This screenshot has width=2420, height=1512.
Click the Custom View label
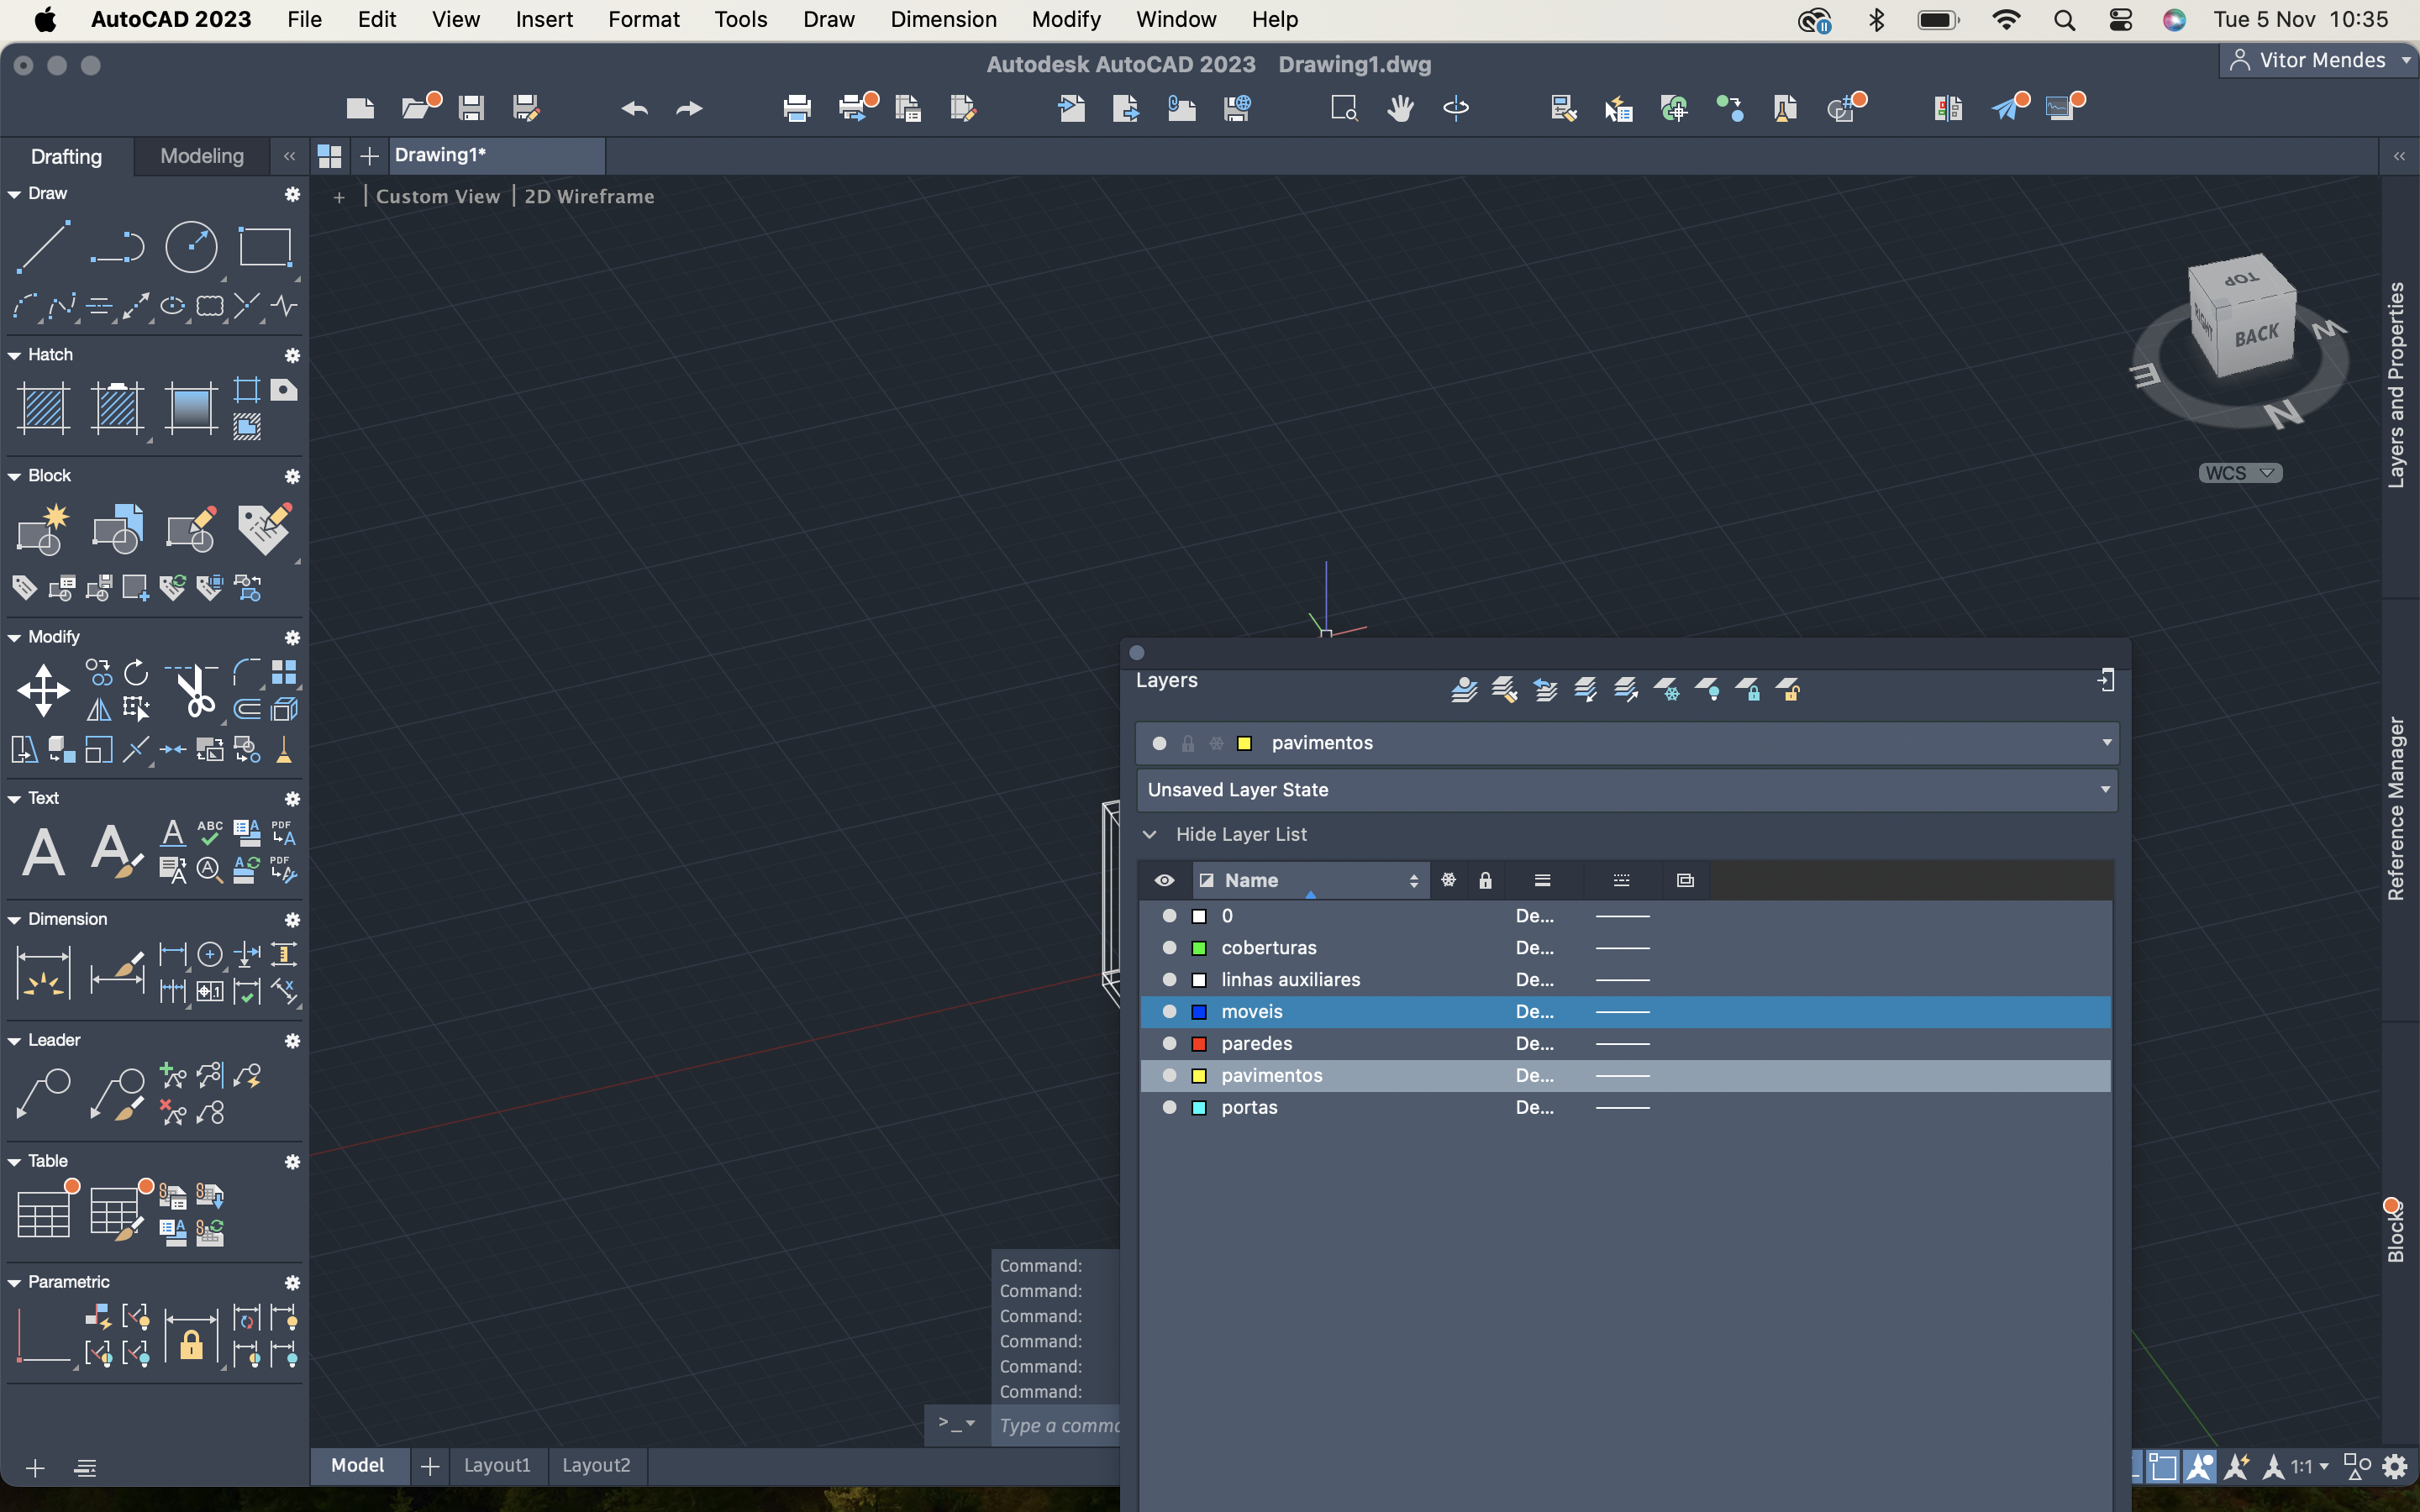(438, 197)
